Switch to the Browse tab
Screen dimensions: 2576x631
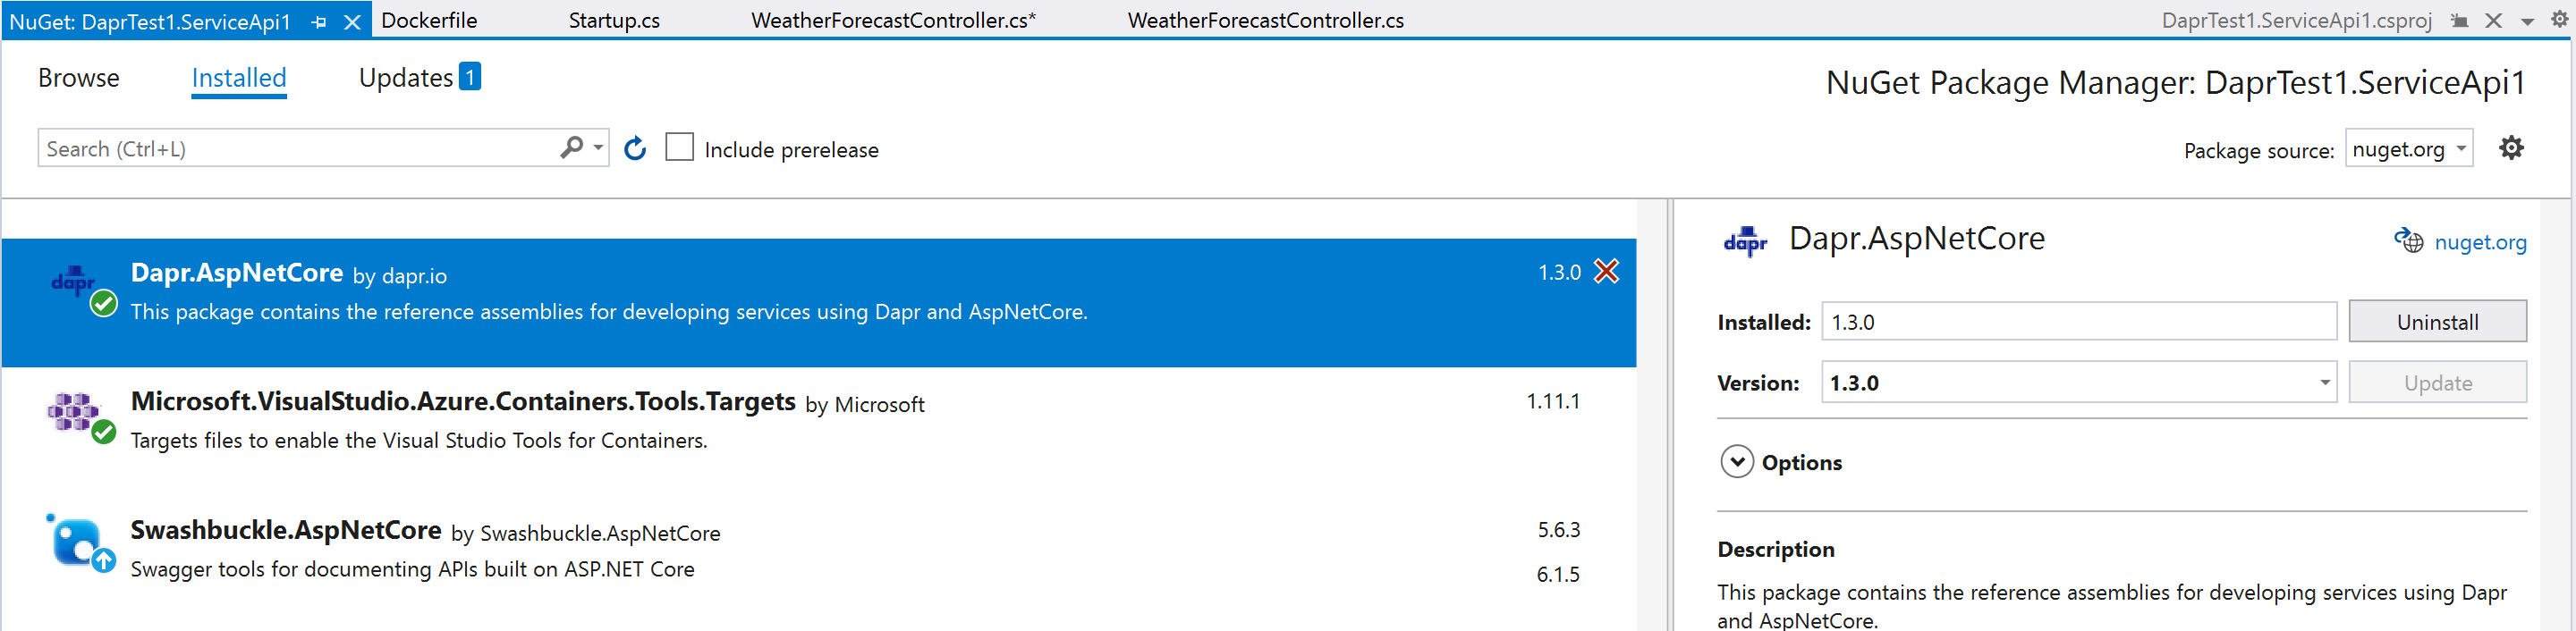[79, 78]
